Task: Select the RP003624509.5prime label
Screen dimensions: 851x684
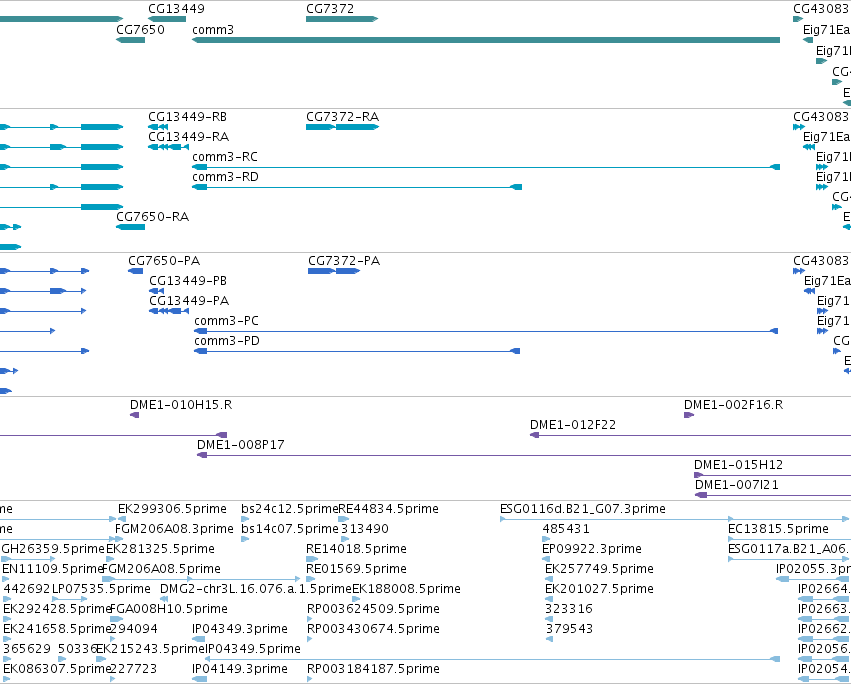Action: click(373, 609)
